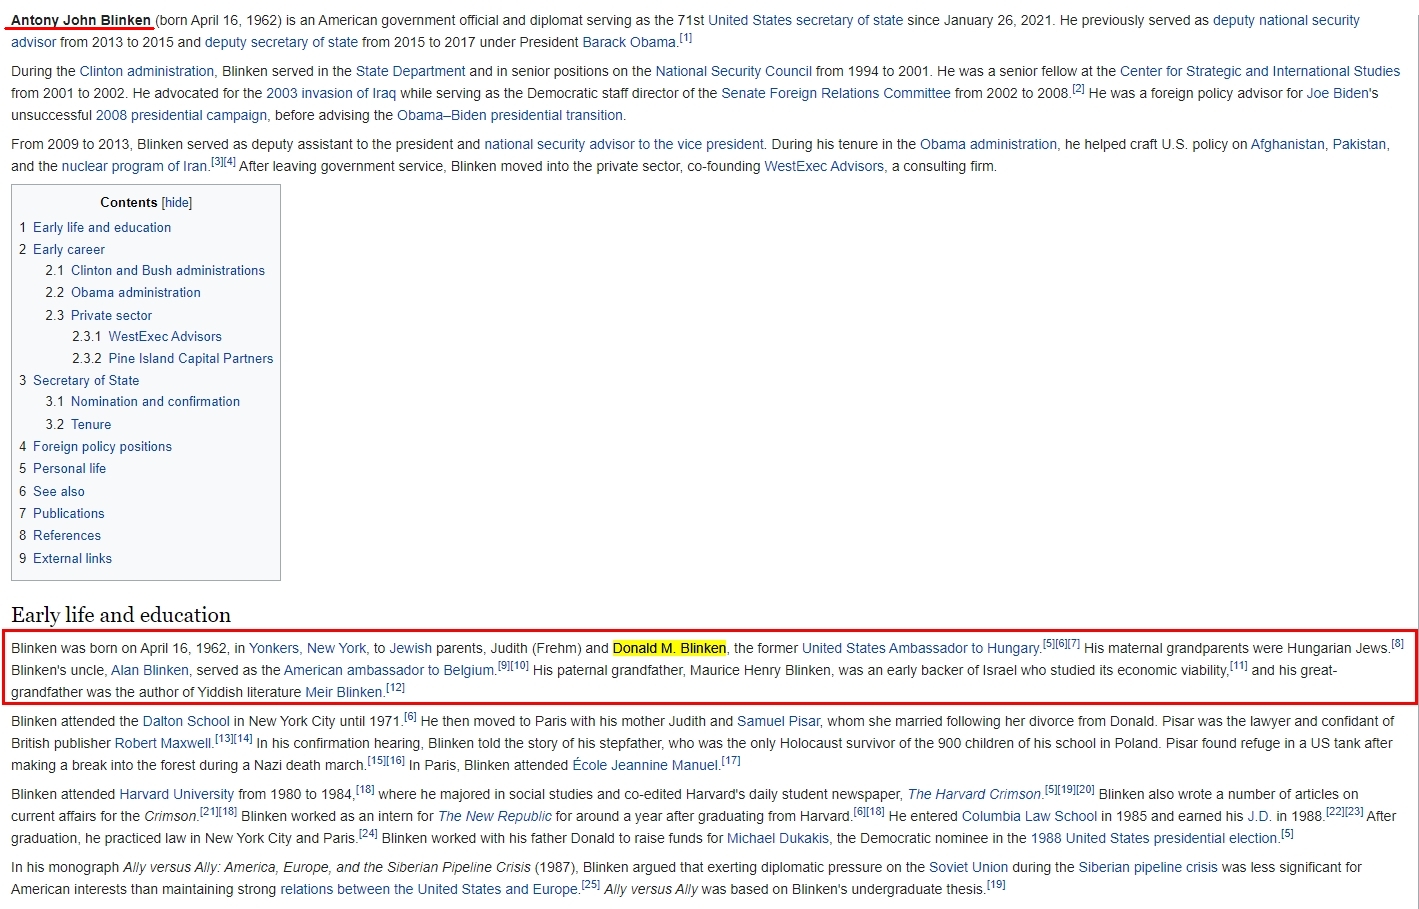
Task: Open Soviet Union link
Action: click(968, 867)
